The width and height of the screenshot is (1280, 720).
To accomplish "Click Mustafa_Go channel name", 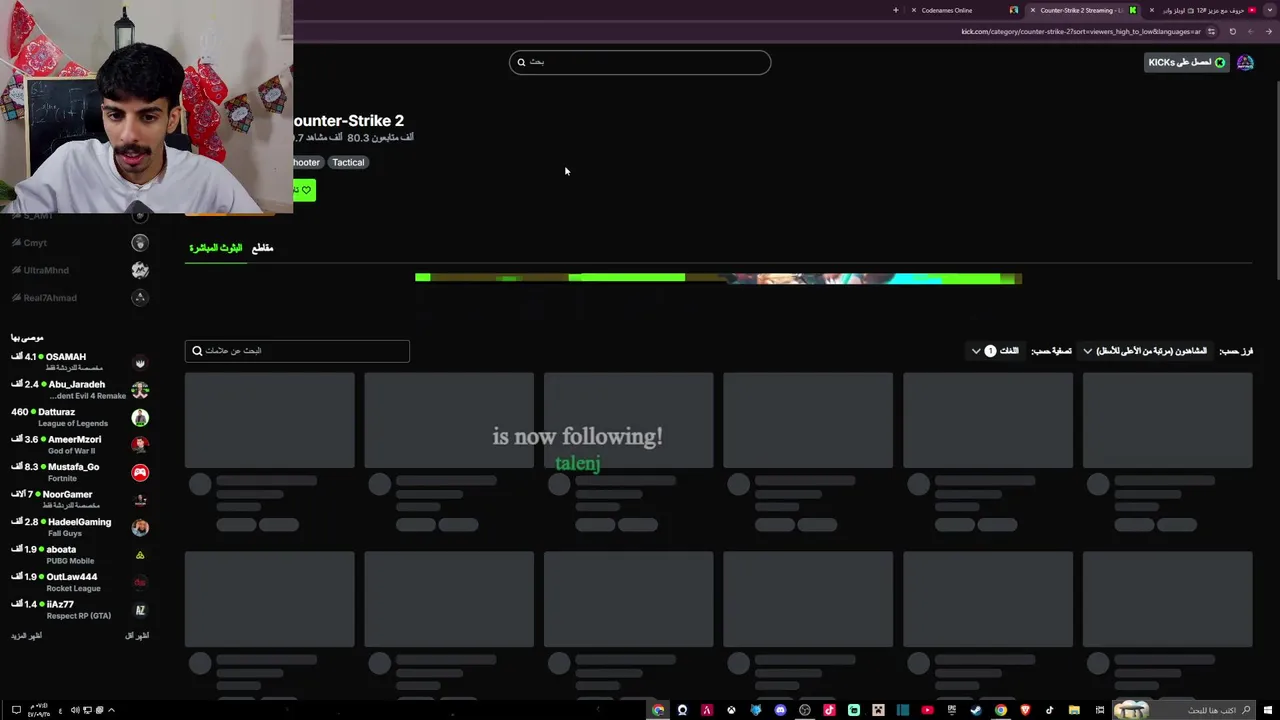I will (73, 467).
